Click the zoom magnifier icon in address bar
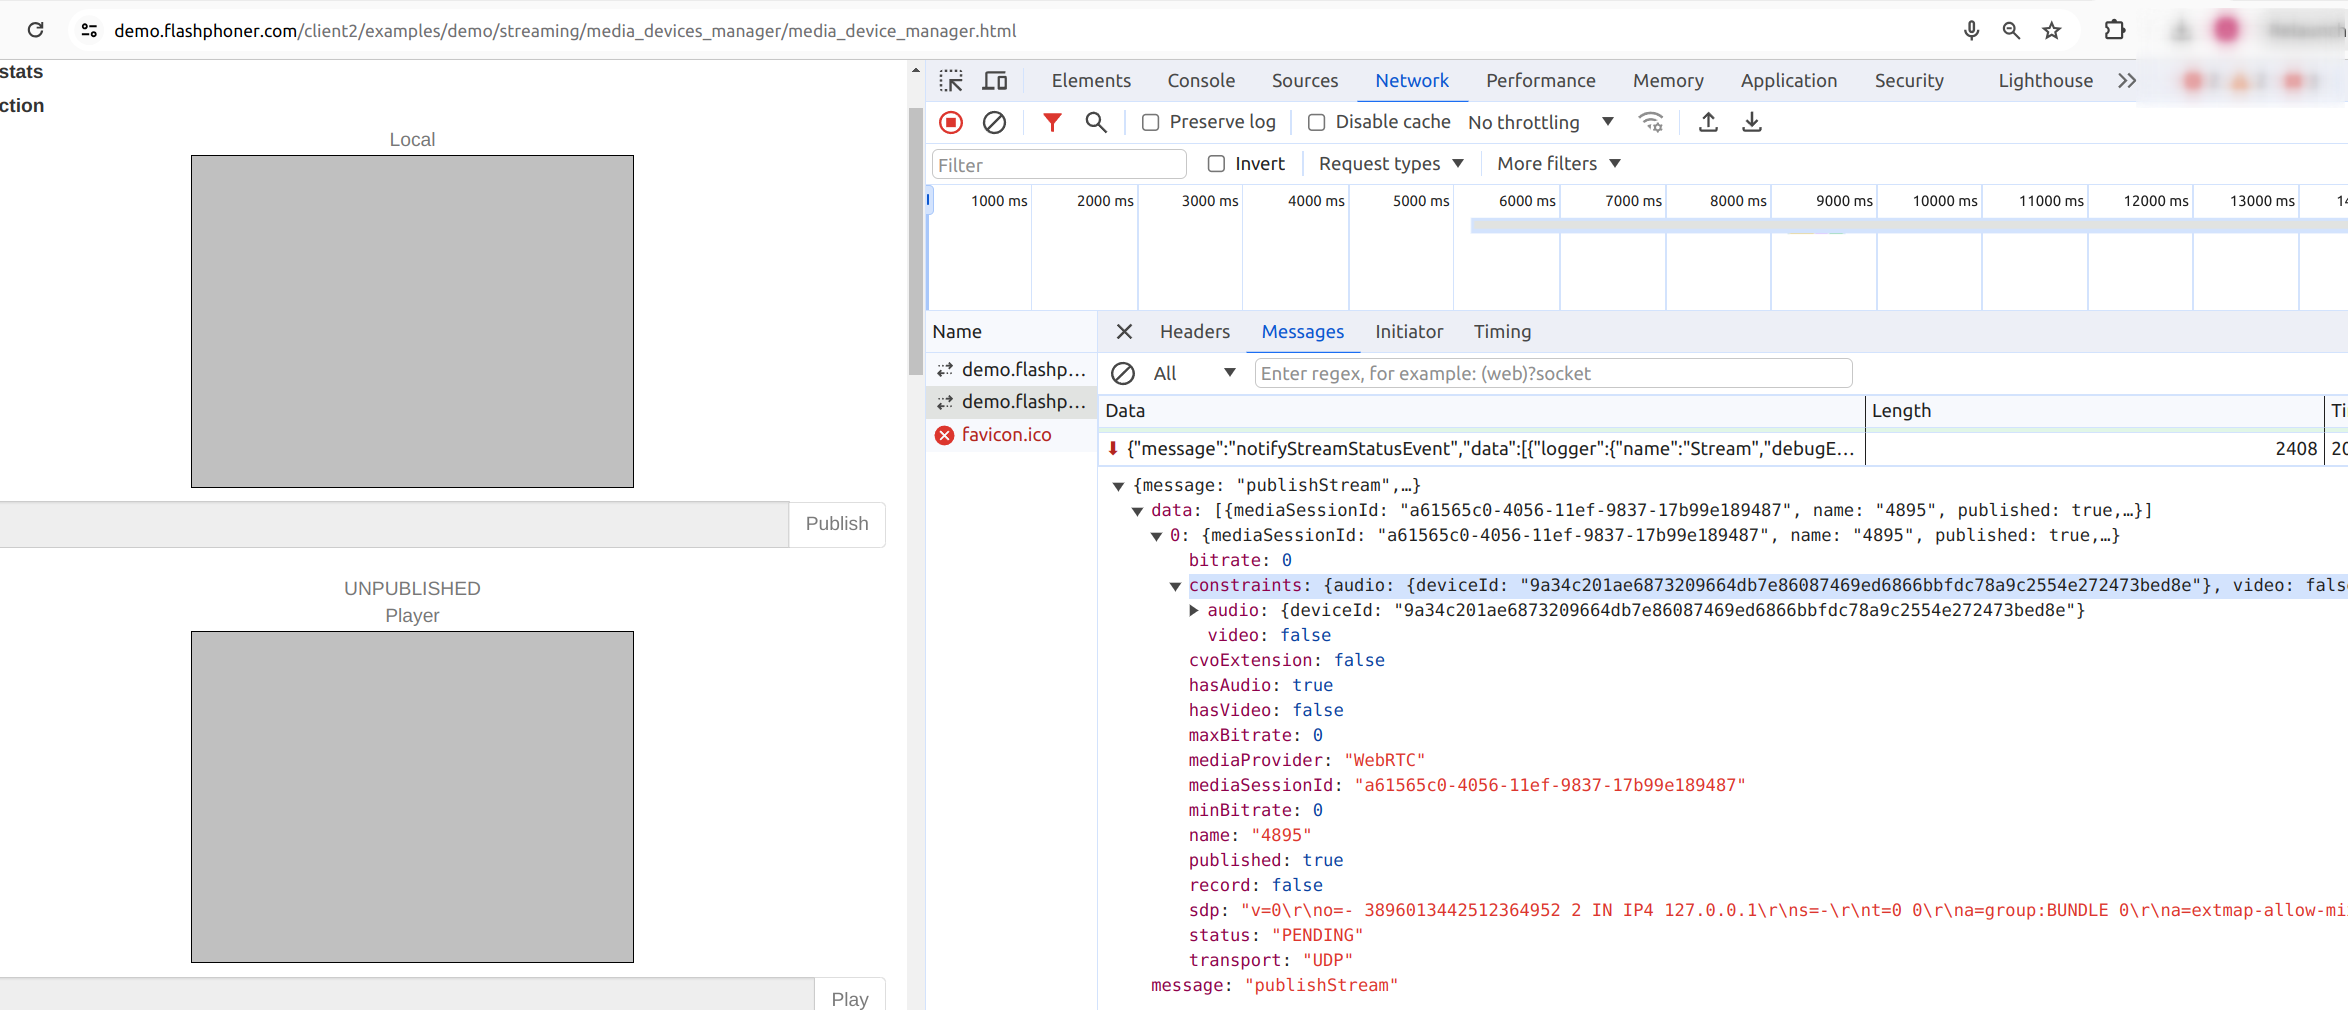2348x1010 pixels. pos(2011,31)
